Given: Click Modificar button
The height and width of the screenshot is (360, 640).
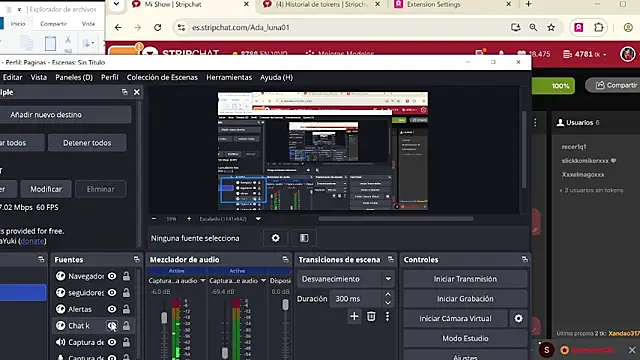Looking at the screenshot, I should pos(46,189).
